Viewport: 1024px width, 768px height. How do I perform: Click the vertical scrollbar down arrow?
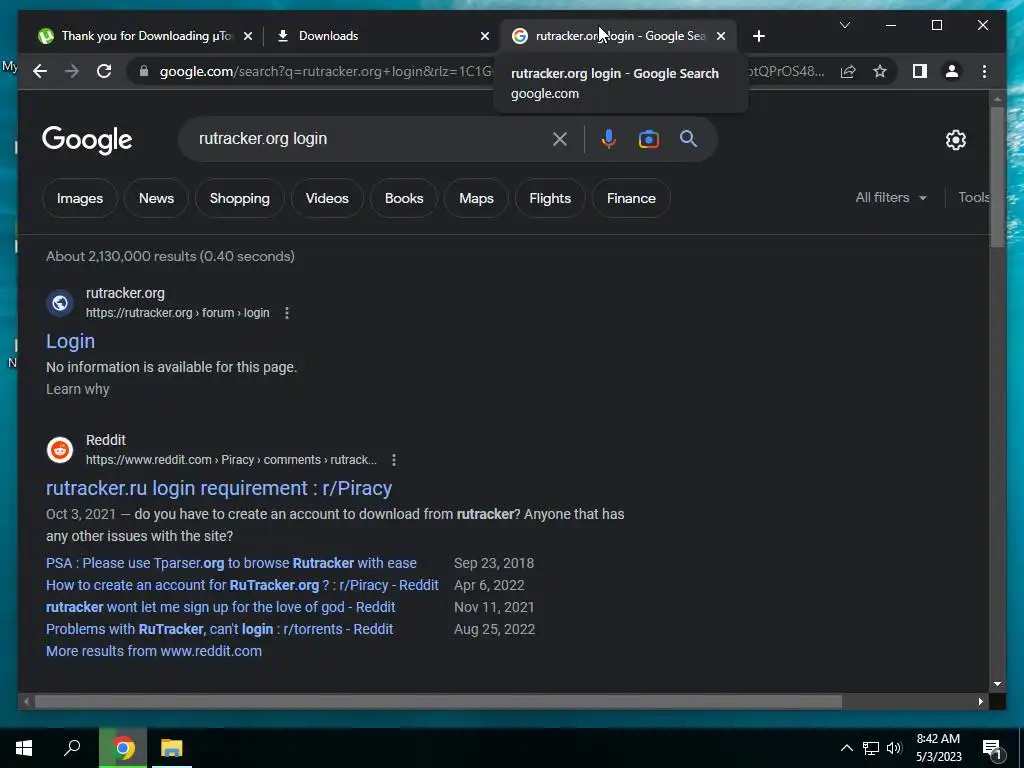pyautogui.click(x=997, y=684)
